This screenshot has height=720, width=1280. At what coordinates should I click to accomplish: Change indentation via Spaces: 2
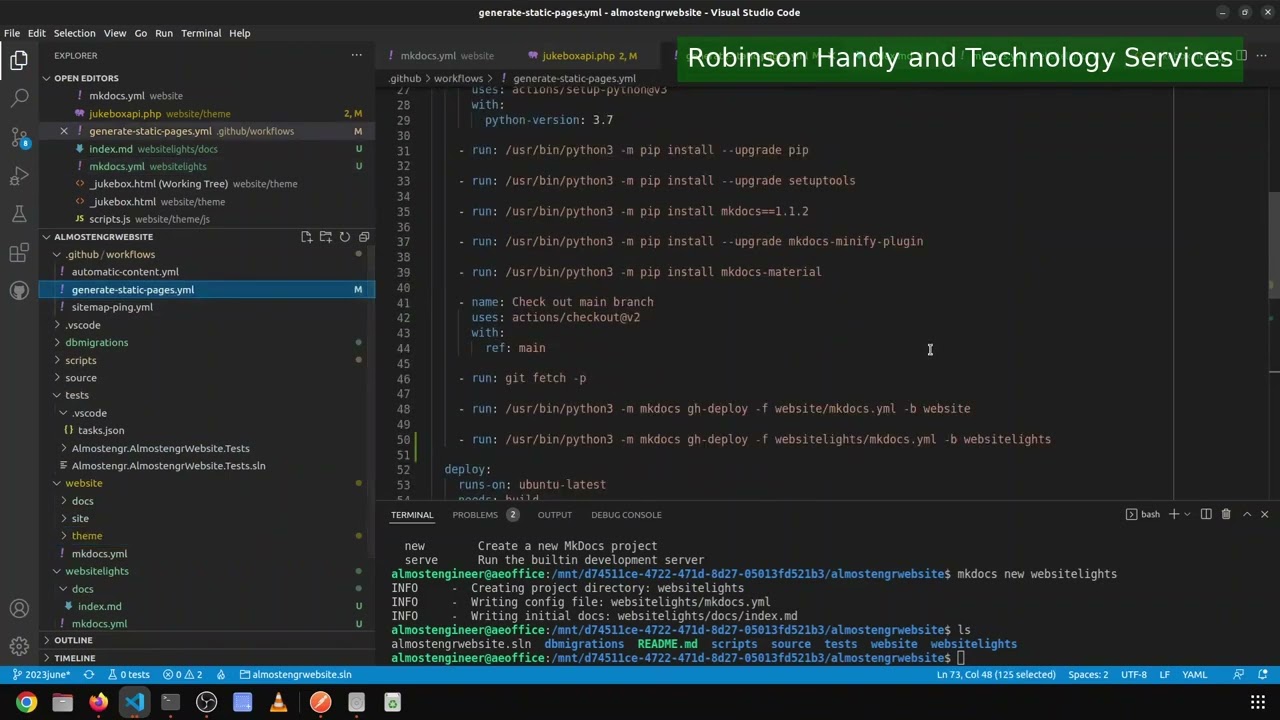[x=1088, y=674]
